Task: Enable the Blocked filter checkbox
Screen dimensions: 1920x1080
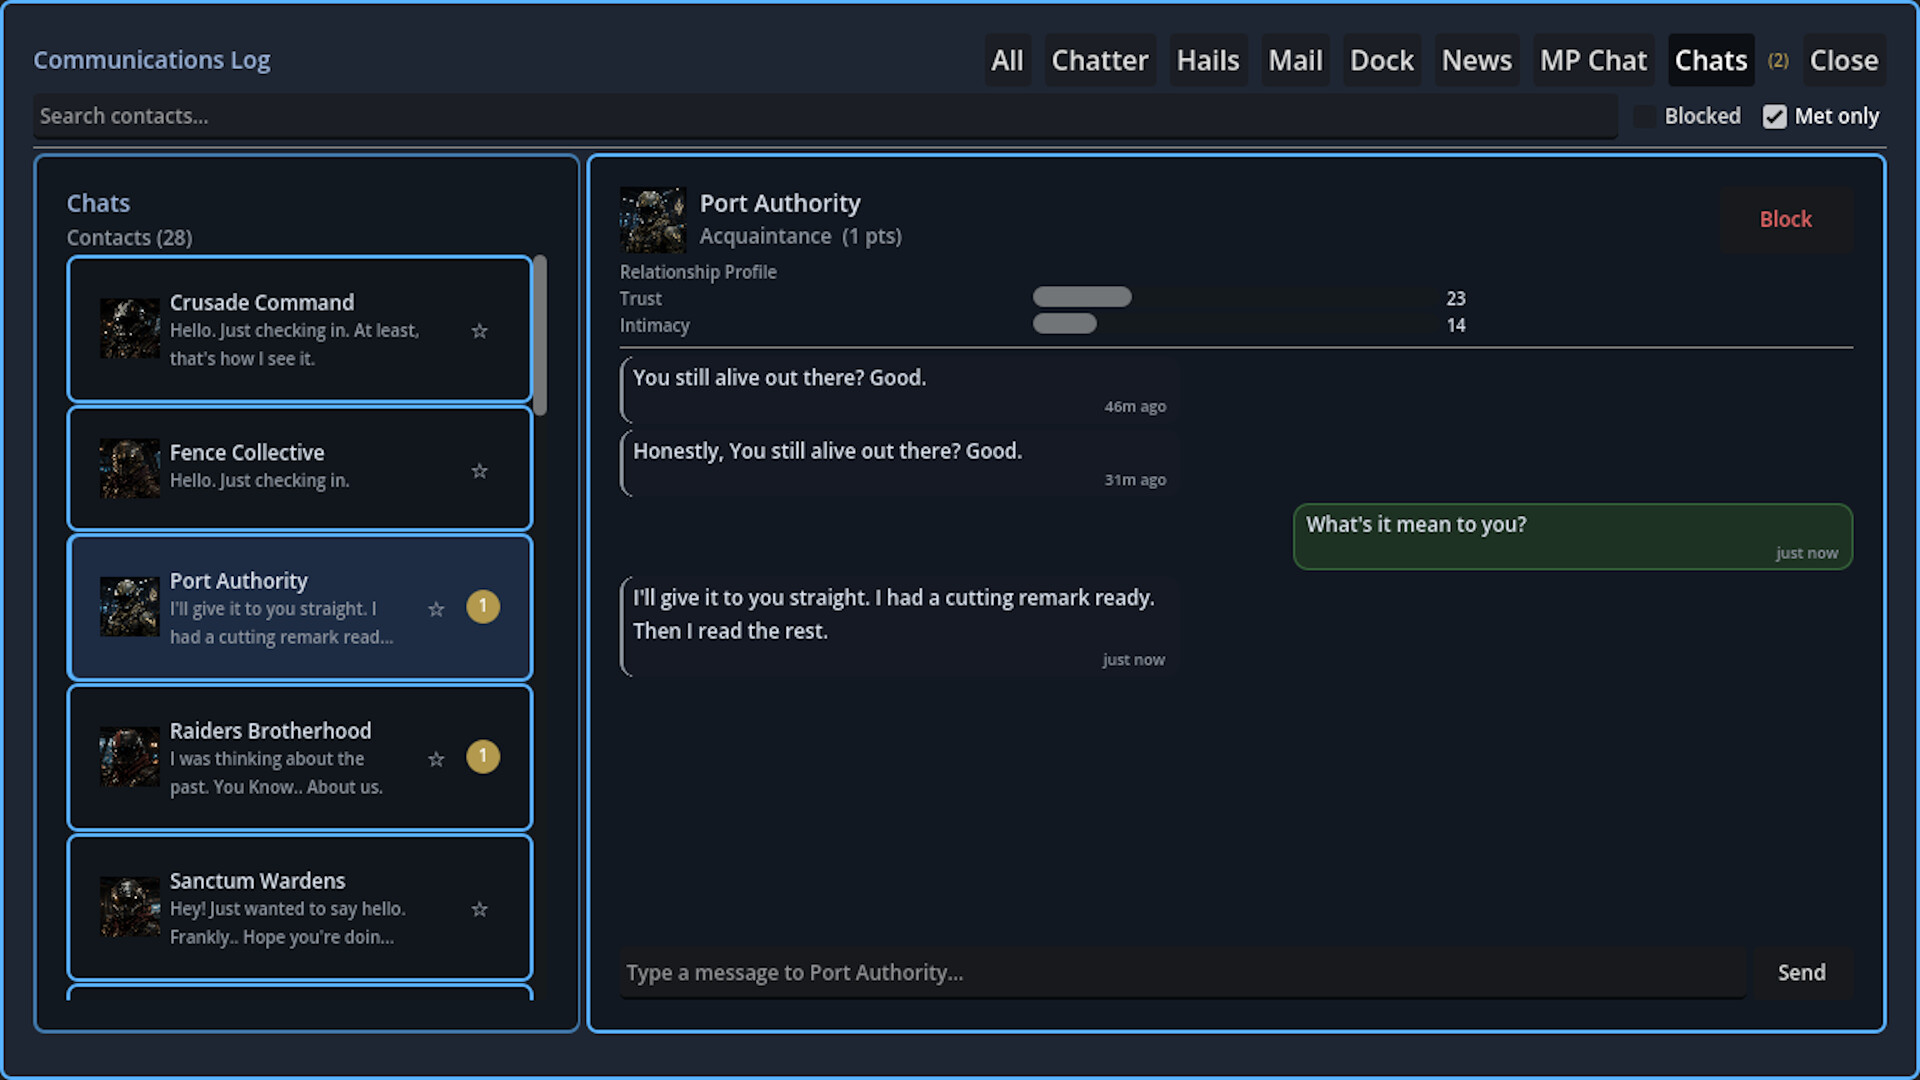Action: [x=1645, y=116]
